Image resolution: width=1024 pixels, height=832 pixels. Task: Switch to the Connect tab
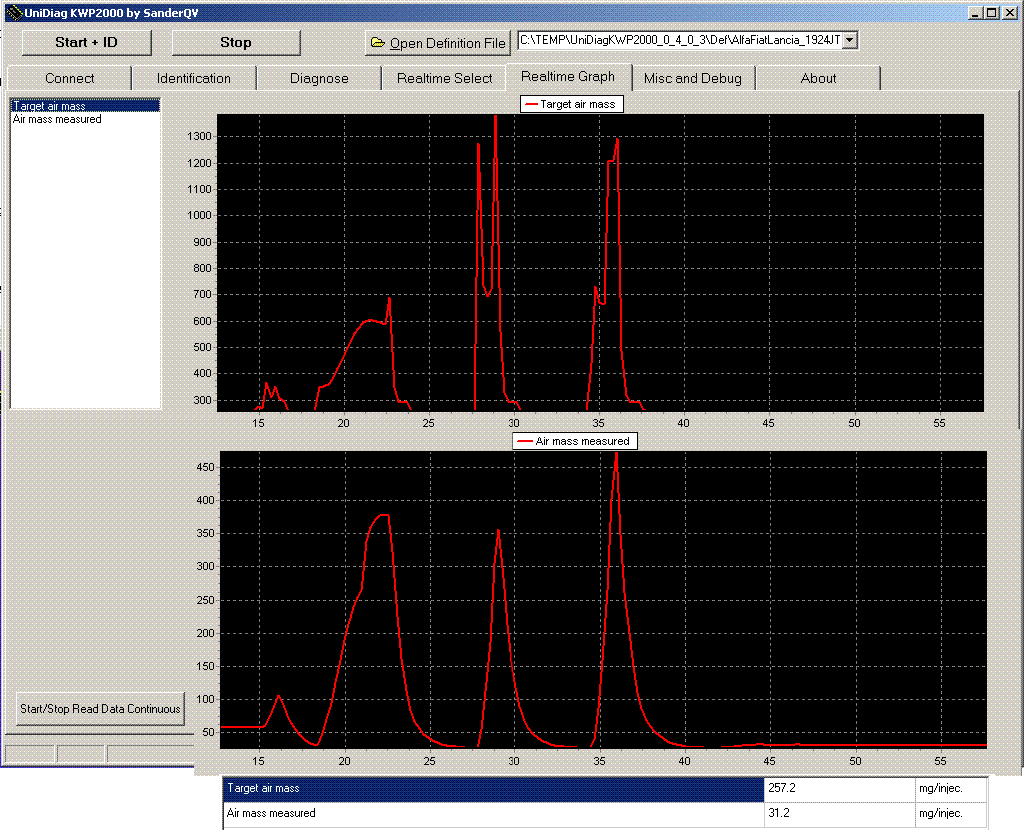pyautogui.click(x=69, y=78)
